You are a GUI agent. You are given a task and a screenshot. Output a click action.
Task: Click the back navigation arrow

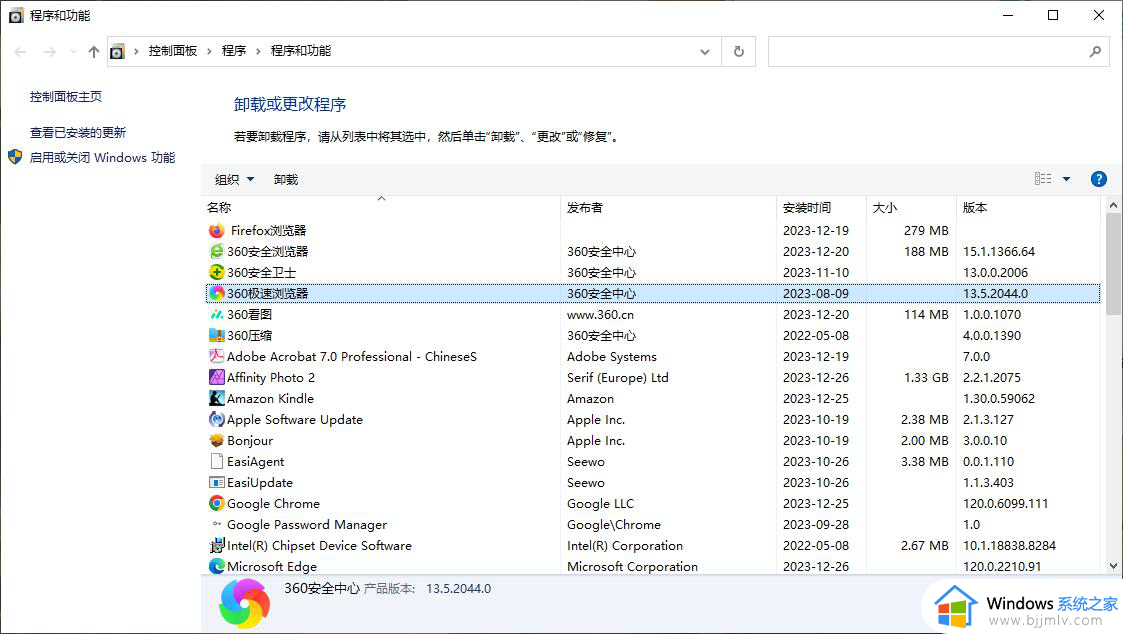point(21,52)
